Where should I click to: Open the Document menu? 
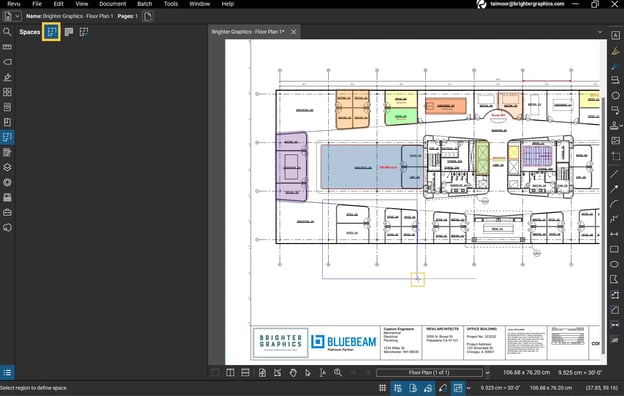coord(113,4)
